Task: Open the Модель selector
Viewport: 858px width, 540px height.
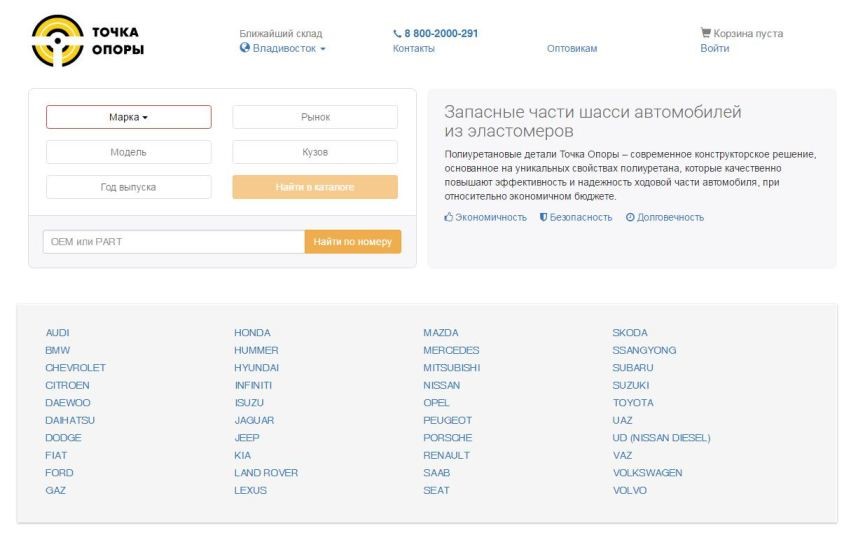Action: 129,152
